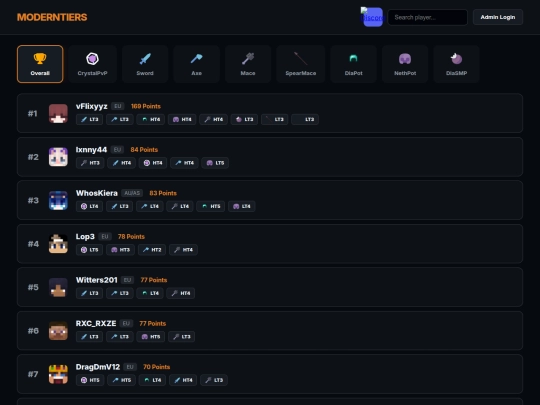540x405 pixels.
Task: Switch to the SpearMace tab
Action: point(301,64)
